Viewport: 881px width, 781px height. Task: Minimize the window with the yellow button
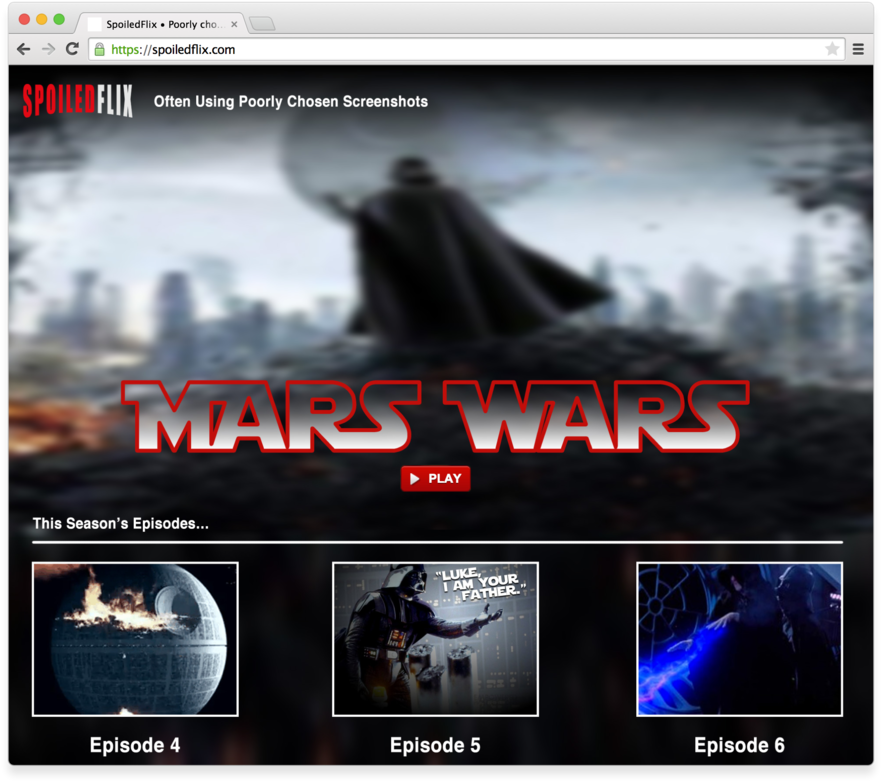(42, 19)
